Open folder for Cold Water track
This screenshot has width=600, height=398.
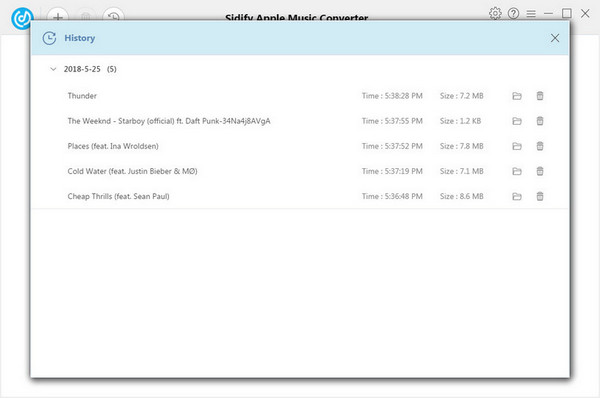[517, 171]
